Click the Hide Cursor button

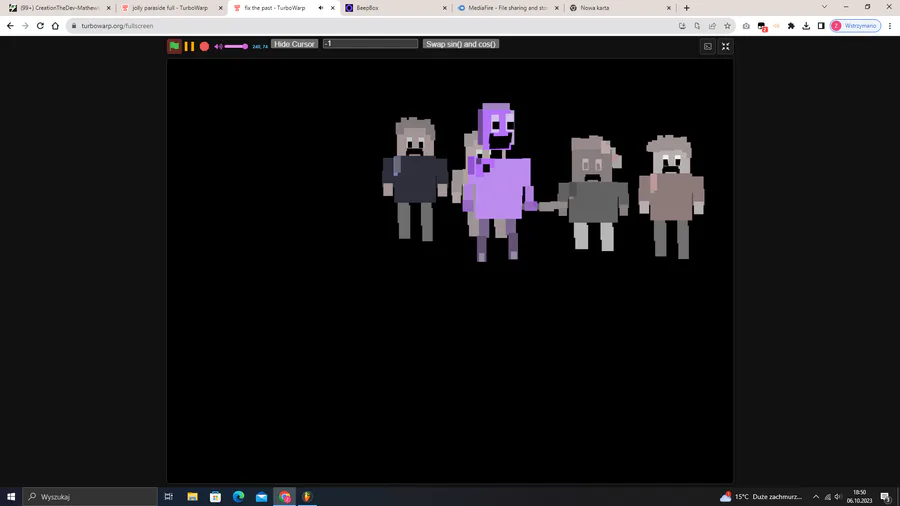[x=294, y=44]
